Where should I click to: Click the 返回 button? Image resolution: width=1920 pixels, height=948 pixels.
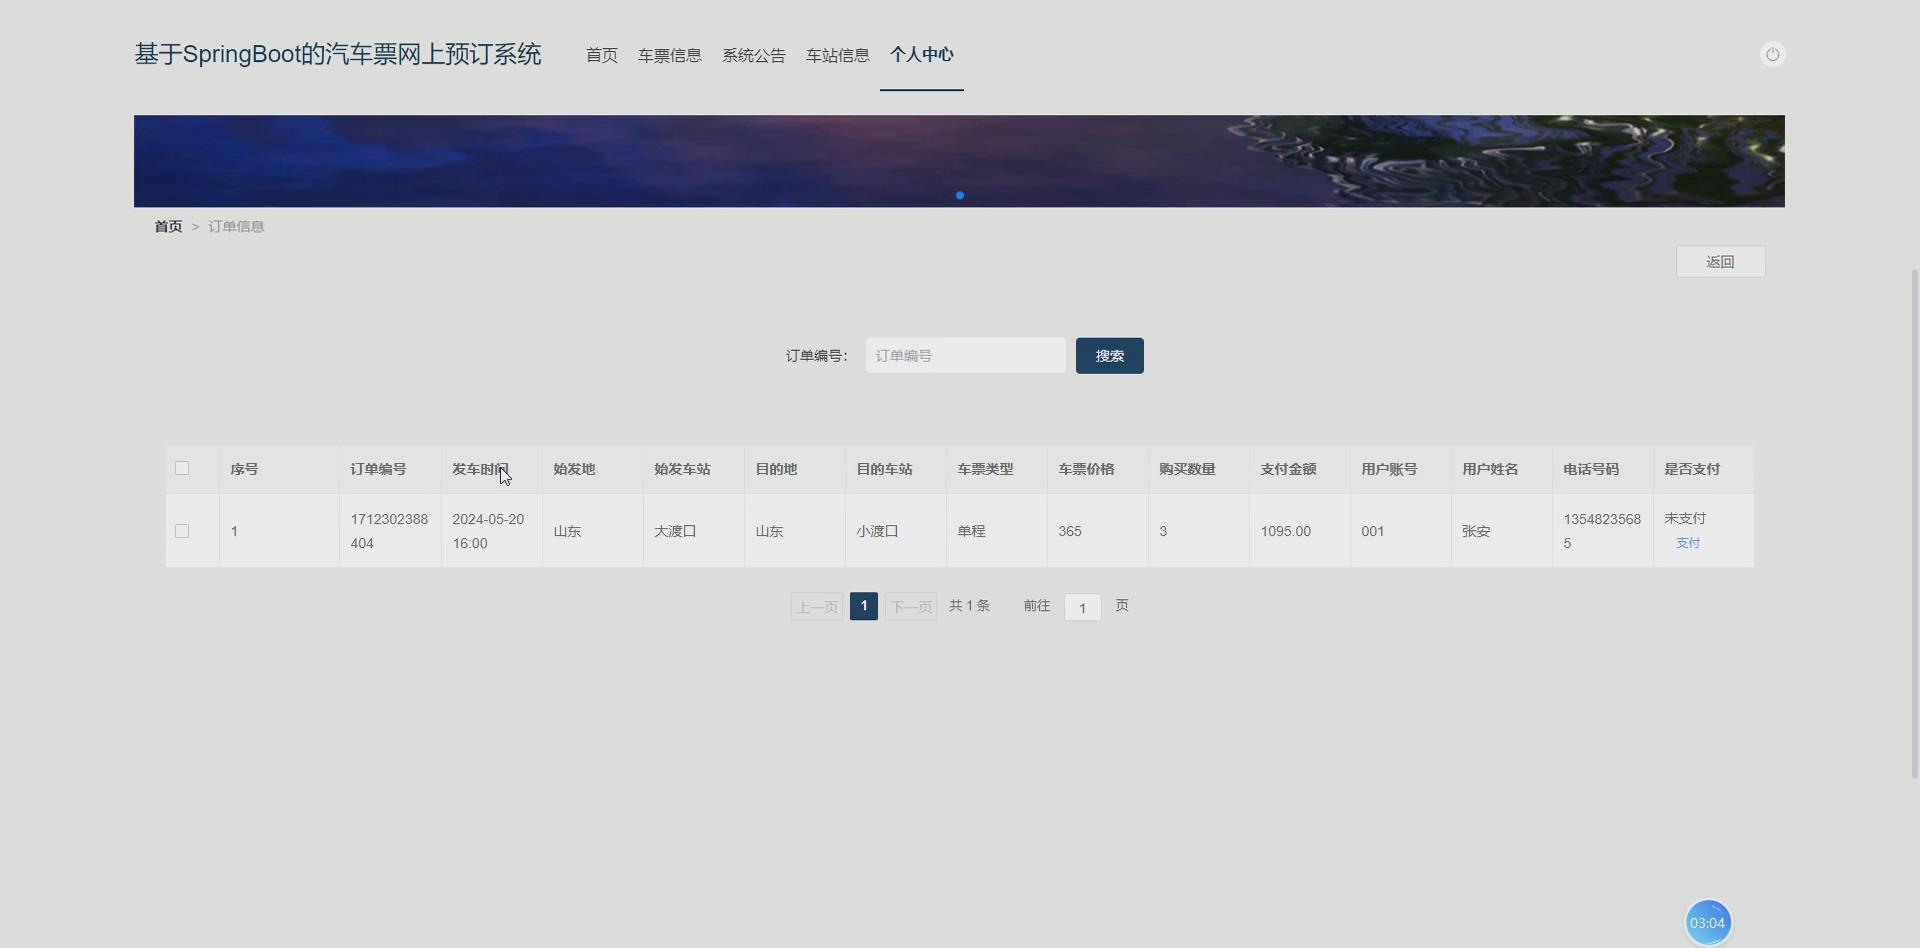pos(1720,261)
